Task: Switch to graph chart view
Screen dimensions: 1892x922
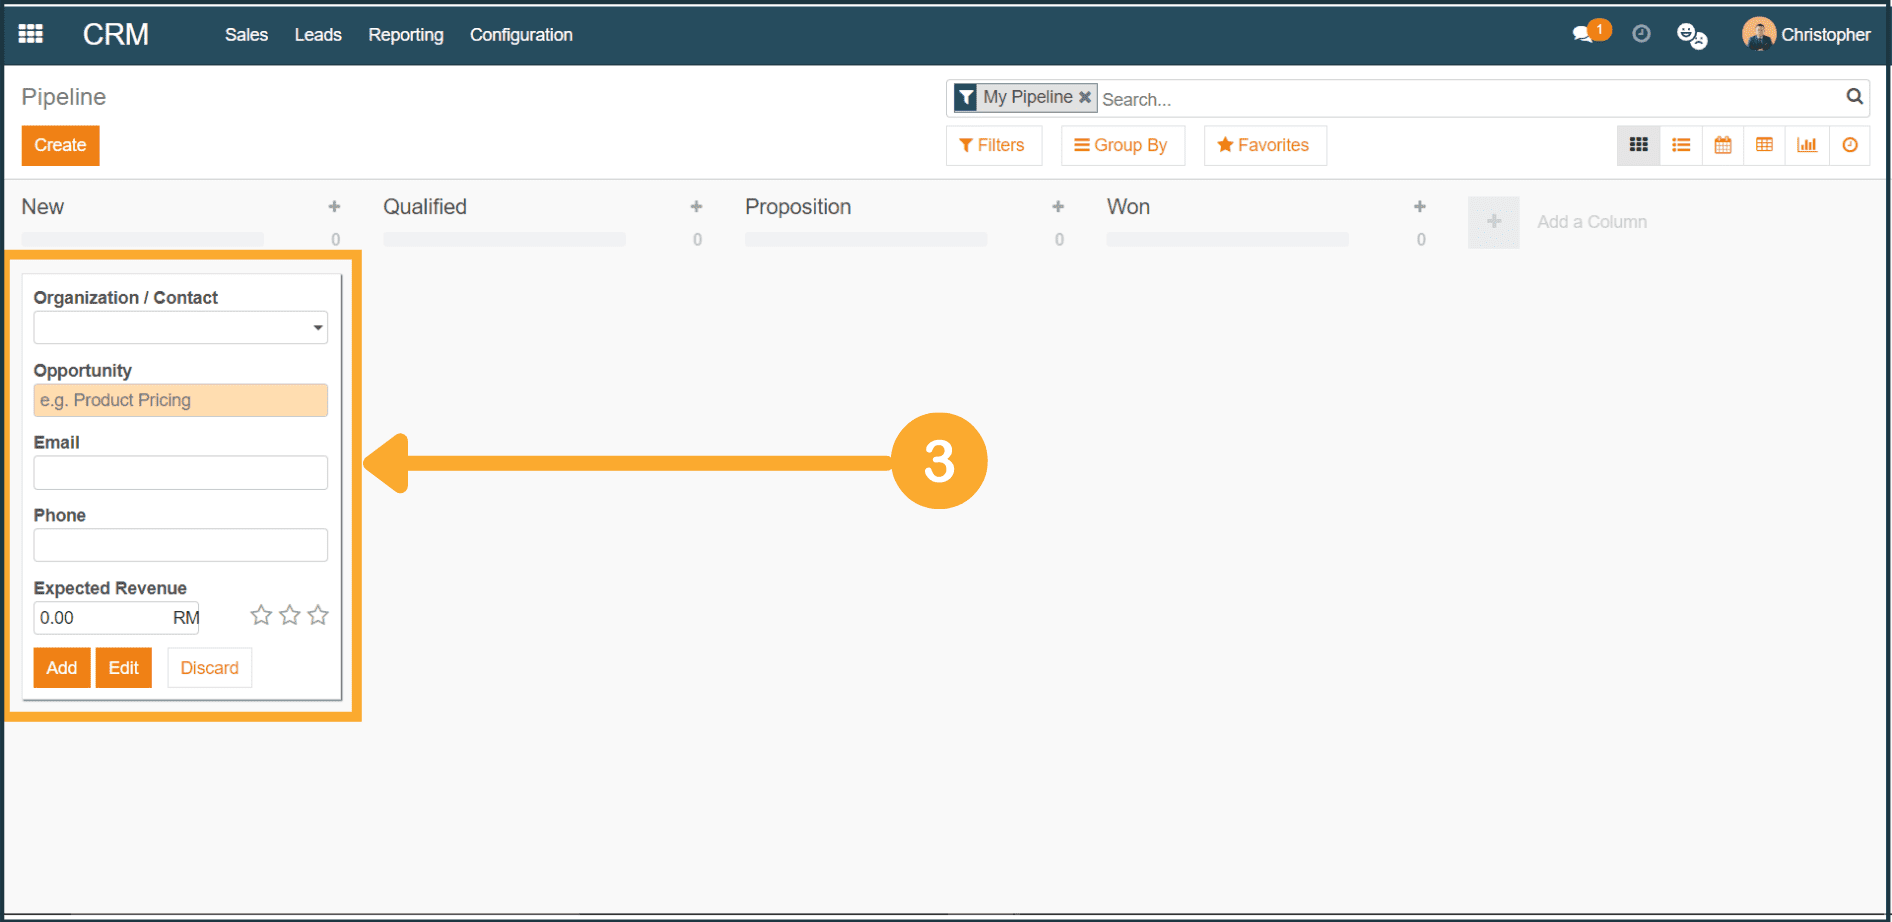Action: pyautogui.click(x=1807, y=145)
